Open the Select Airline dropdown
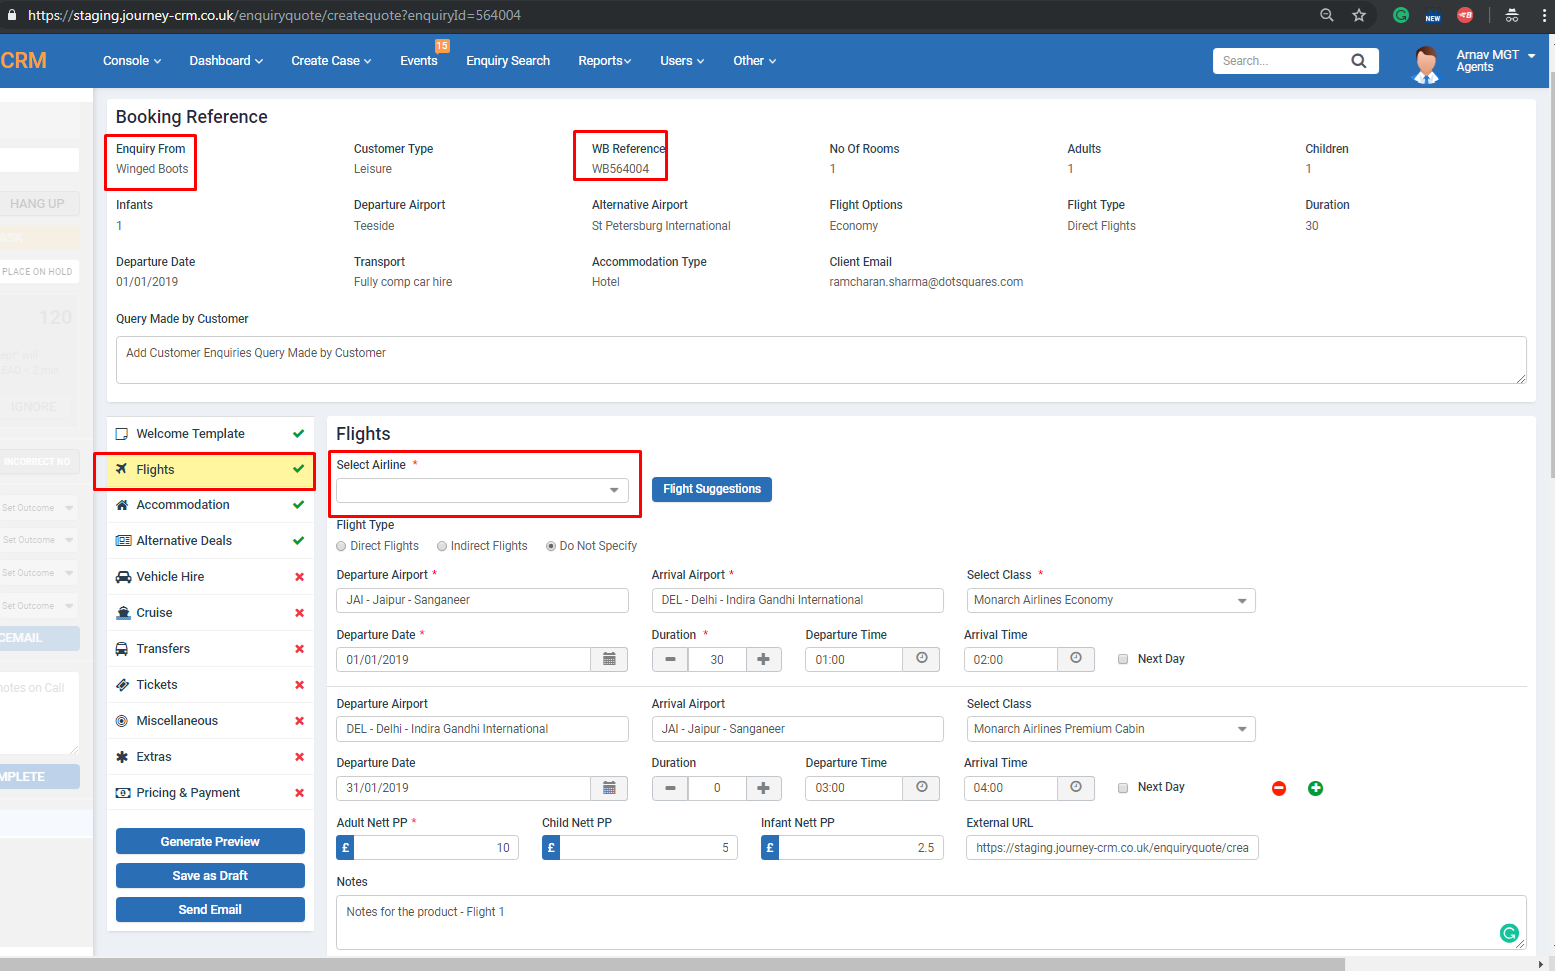 pyautogui.click(x=482, y=490)
